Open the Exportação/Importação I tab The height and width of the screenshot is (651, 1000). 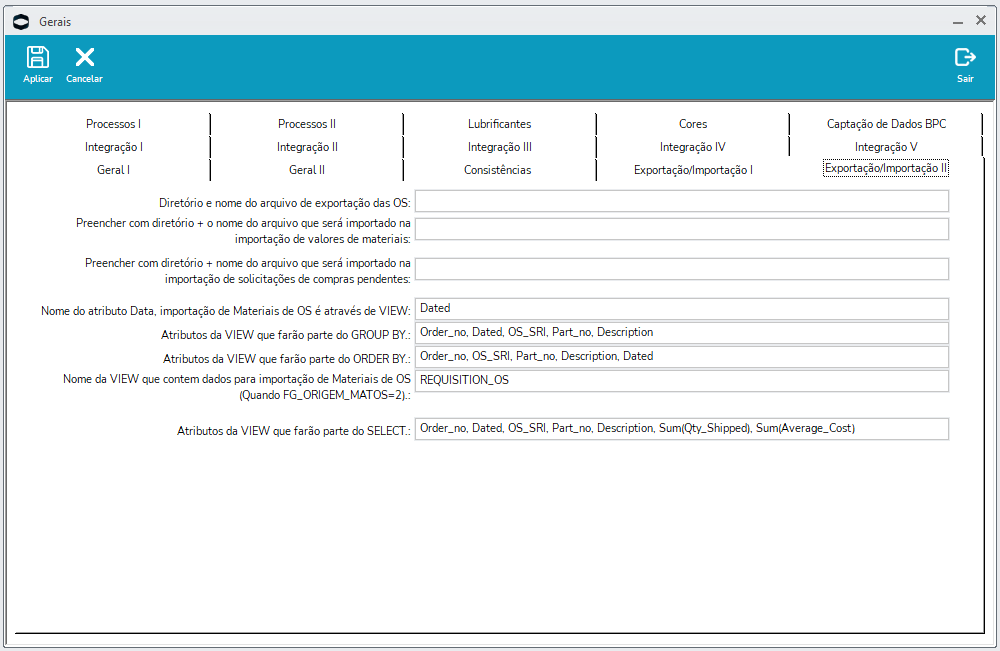(693, 170)
